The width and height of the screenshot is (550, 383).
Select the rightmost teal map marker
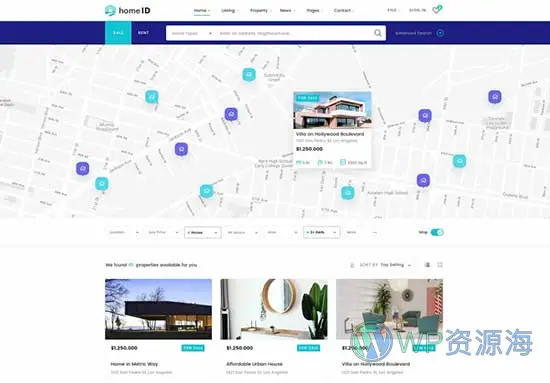(x=459, y=161)
